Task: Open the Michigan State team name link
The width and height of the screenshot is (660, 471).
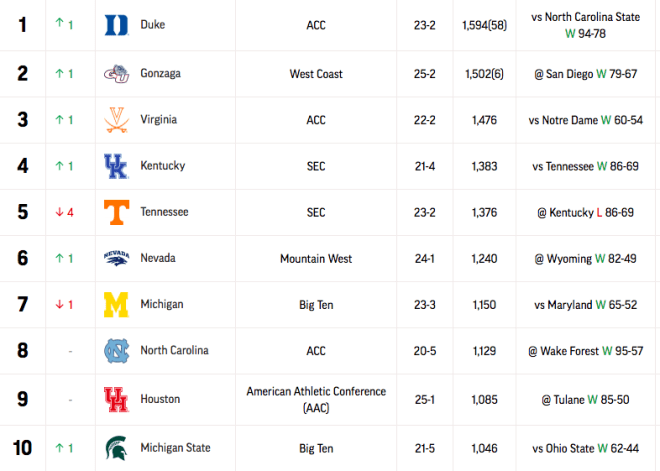Action: [175, 447]
